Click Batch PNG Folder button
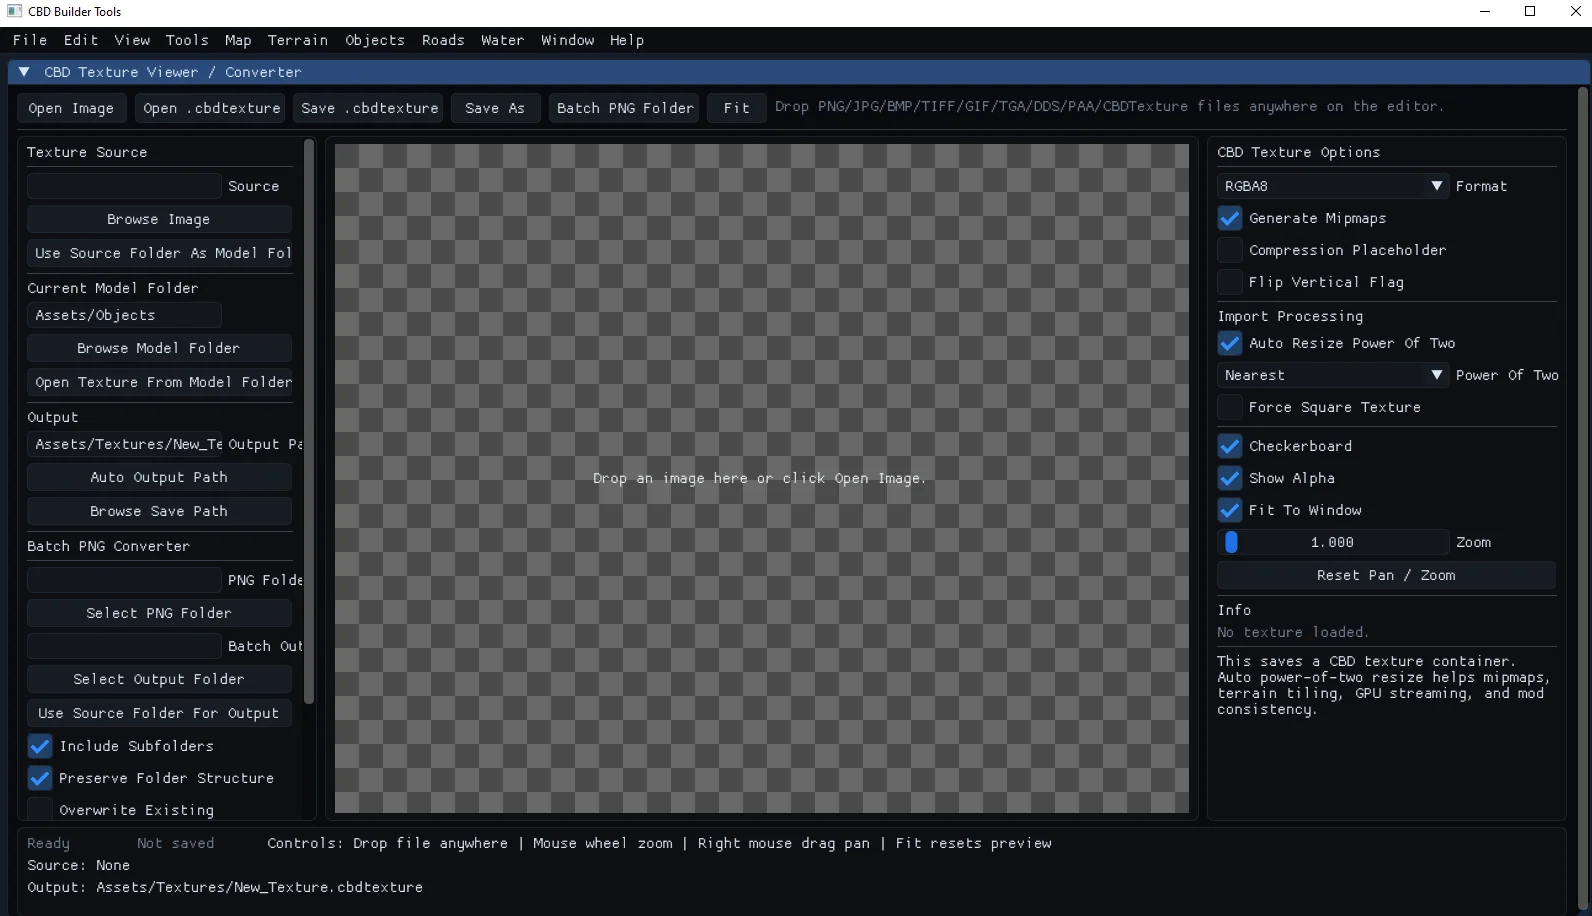 tap(625, 108)
